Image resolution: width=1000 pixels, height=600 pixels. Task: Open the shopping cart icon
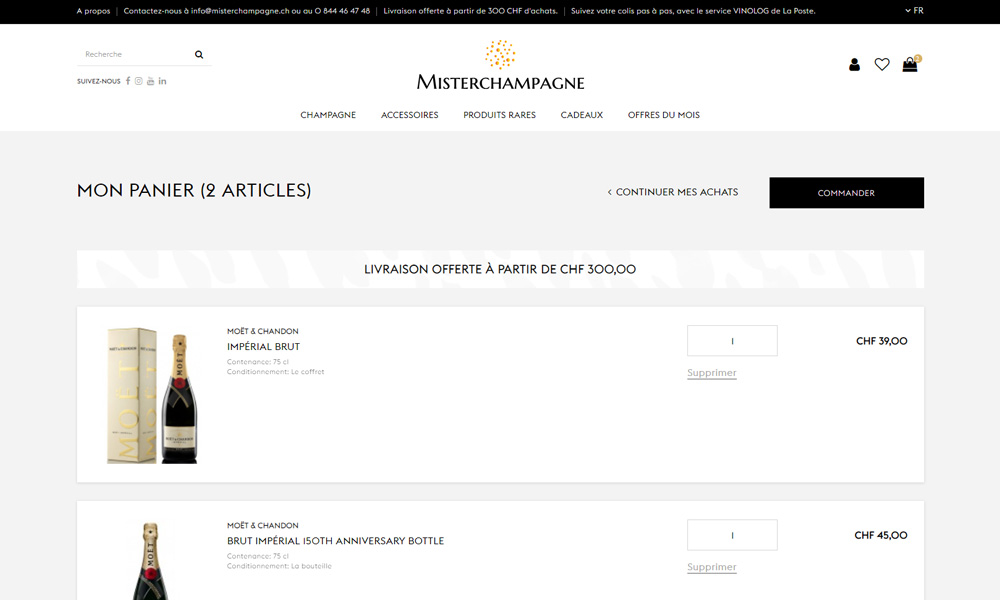(x=910, y=65)
